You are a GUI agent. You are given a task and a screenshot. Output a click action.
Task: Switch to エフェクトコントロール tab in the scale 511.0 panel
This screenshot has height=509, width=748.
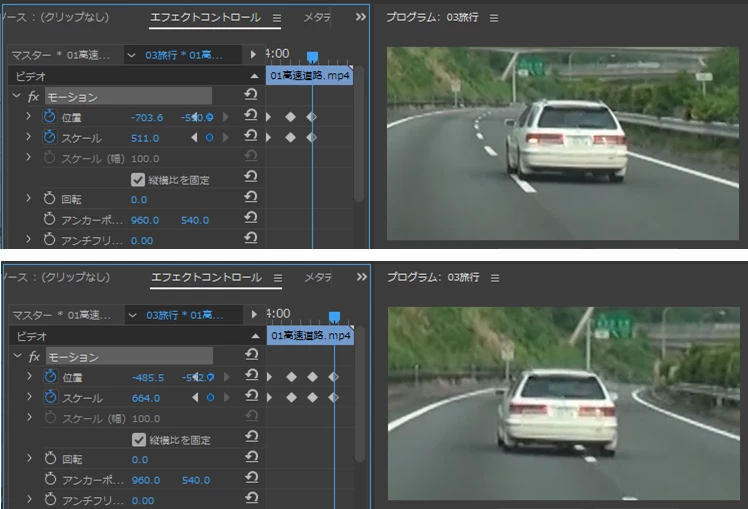(x=206, y=18)
